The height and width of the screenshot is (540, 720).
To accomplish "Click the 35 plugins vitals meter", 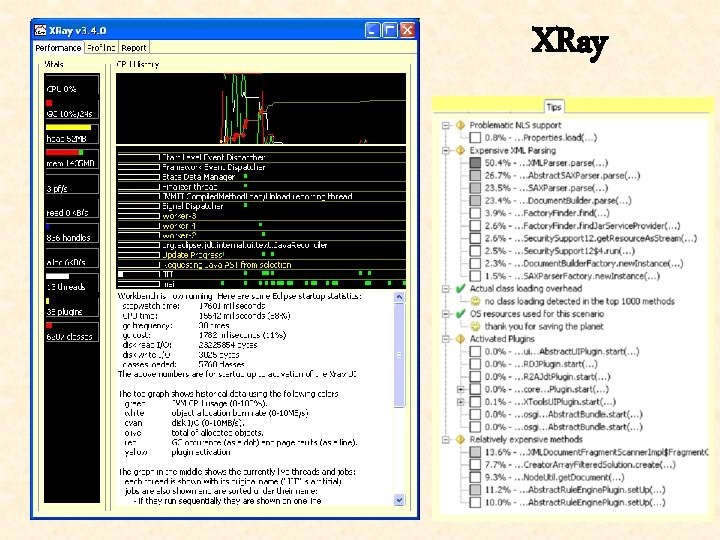I will pyautogui.click(x=72, y=307).
